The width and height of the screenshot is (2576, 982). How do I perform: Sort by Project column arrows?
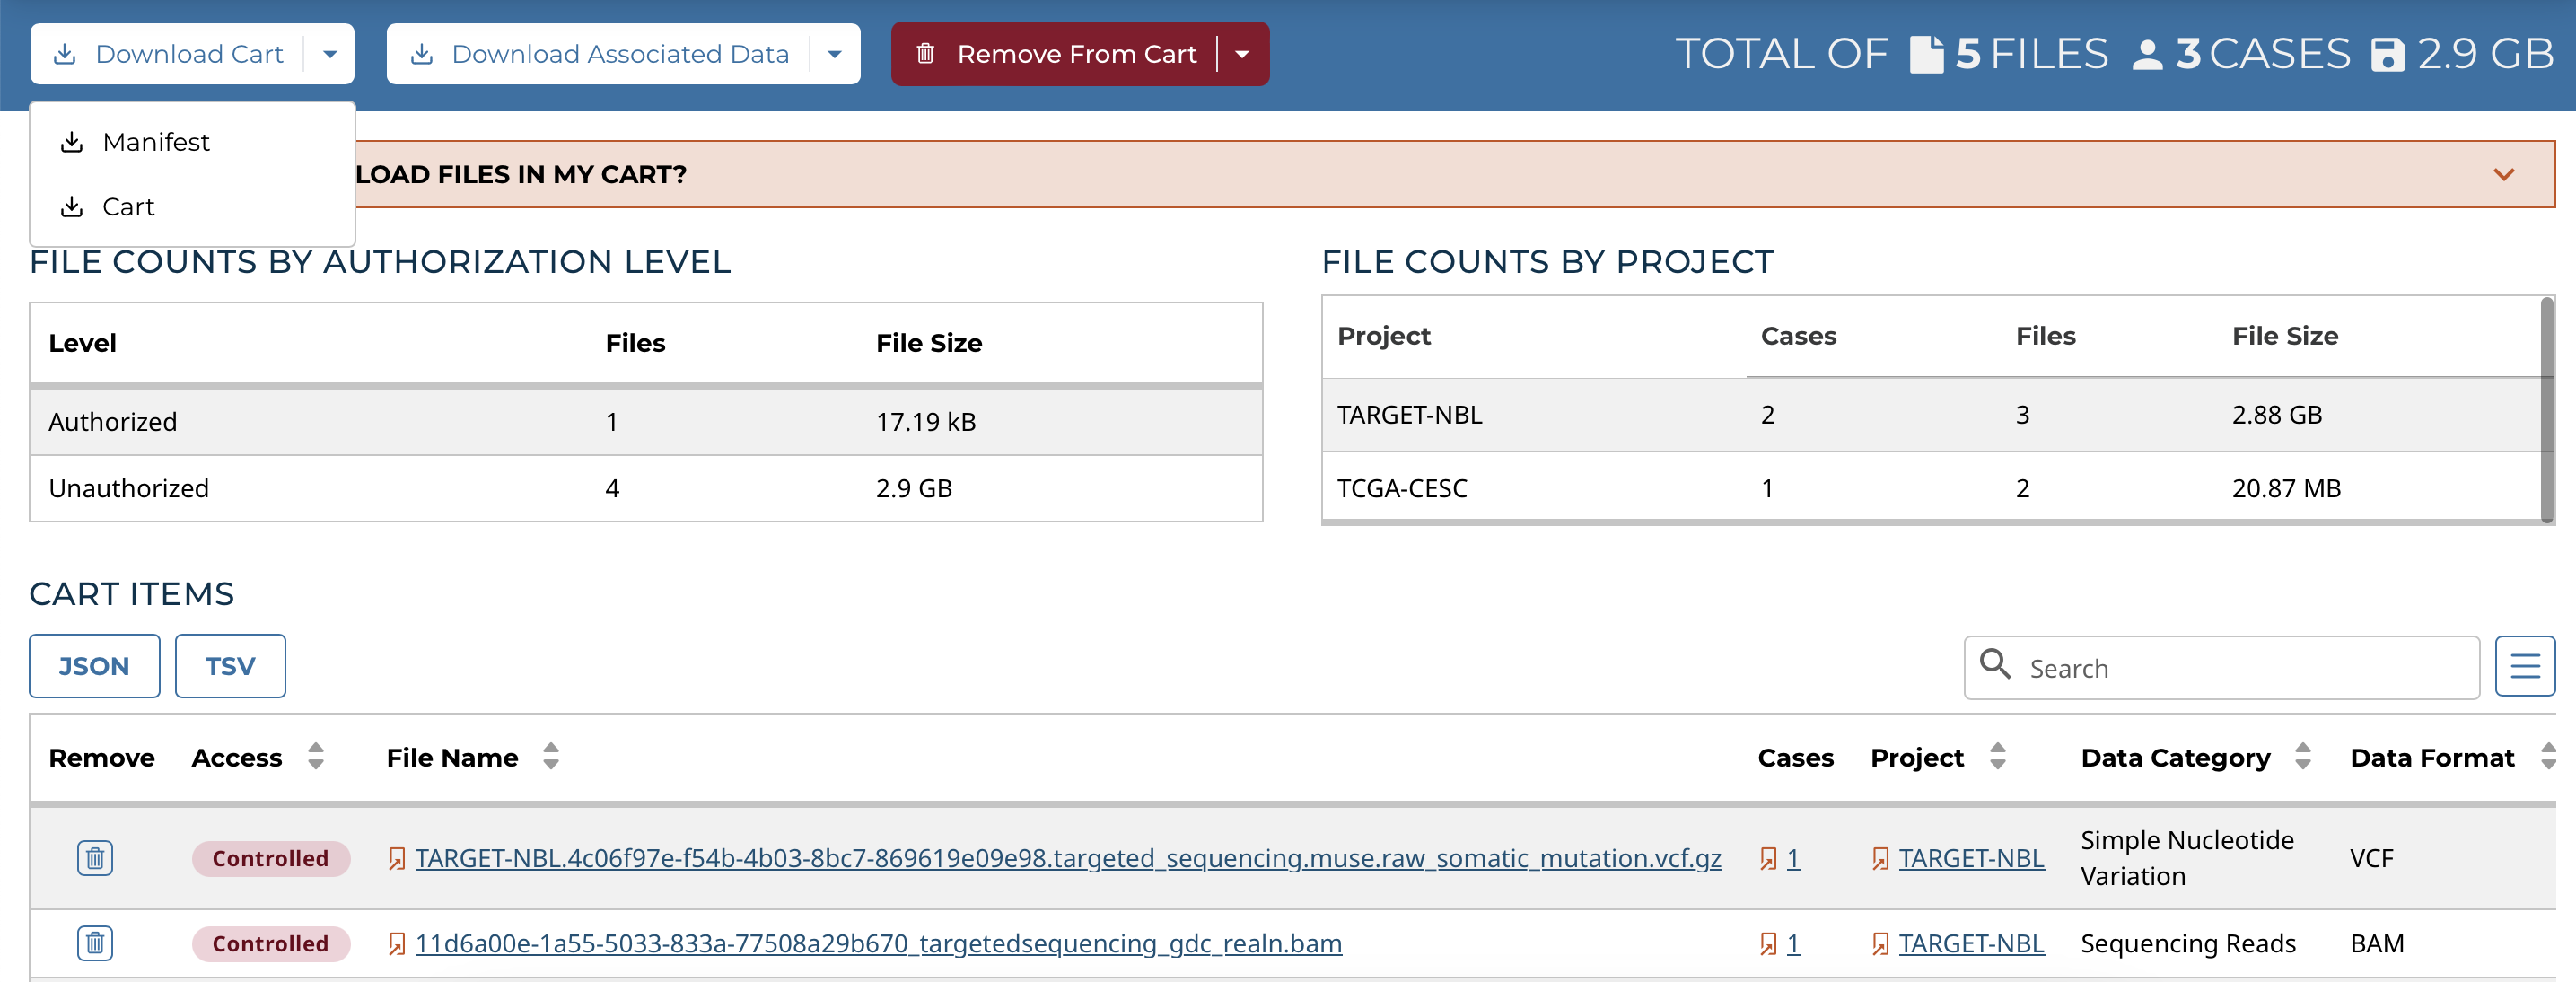1997,757
